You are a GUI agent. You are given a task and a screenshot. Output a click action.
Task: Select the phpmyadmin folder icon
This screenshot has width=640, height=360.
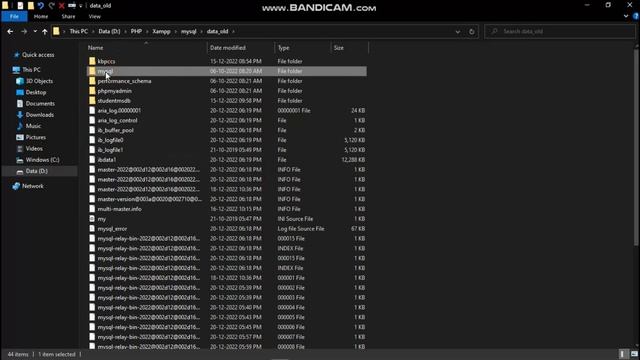click(92, 91)
